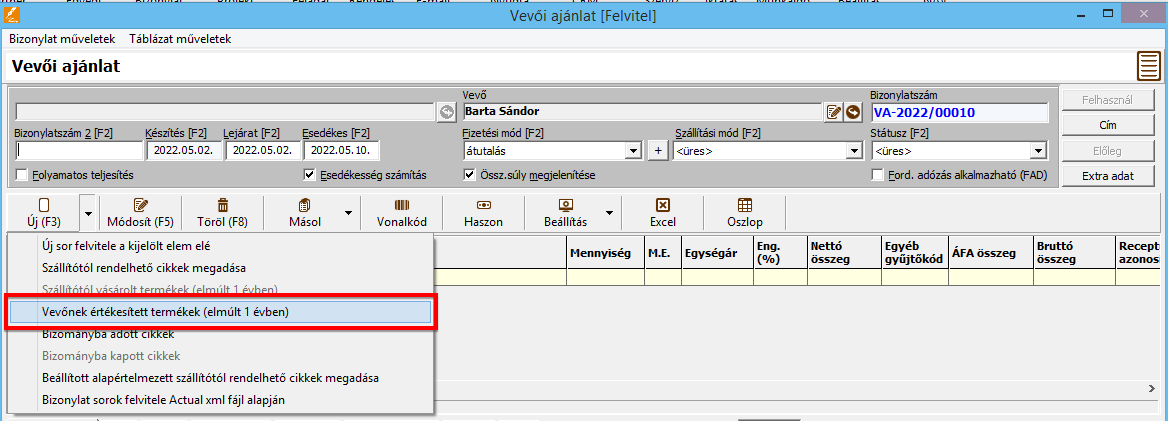Image resolution: width=1168 pixels, height=421 pixels.
Task: Click the Bizonylatszám 2 input field
Action: click(x=78, y=152)
